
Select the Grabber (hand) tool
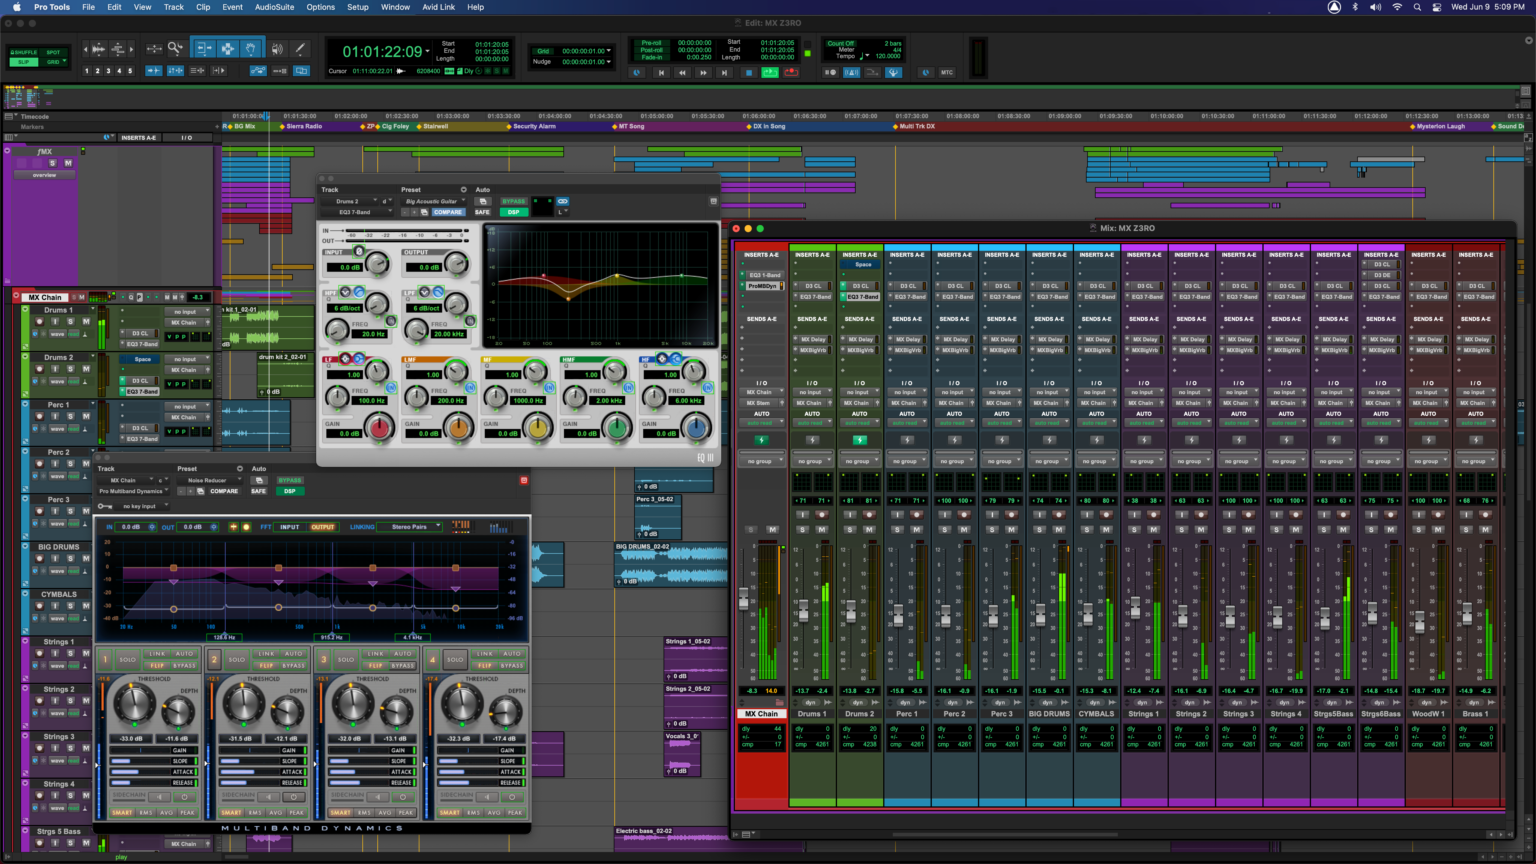250,48
